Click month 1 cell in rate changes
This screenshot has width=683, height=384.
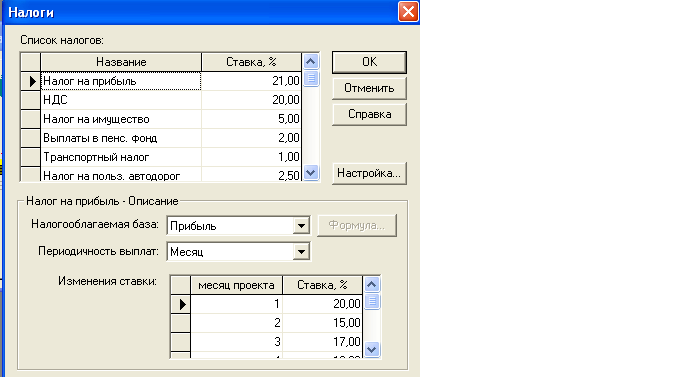point(237,304)
